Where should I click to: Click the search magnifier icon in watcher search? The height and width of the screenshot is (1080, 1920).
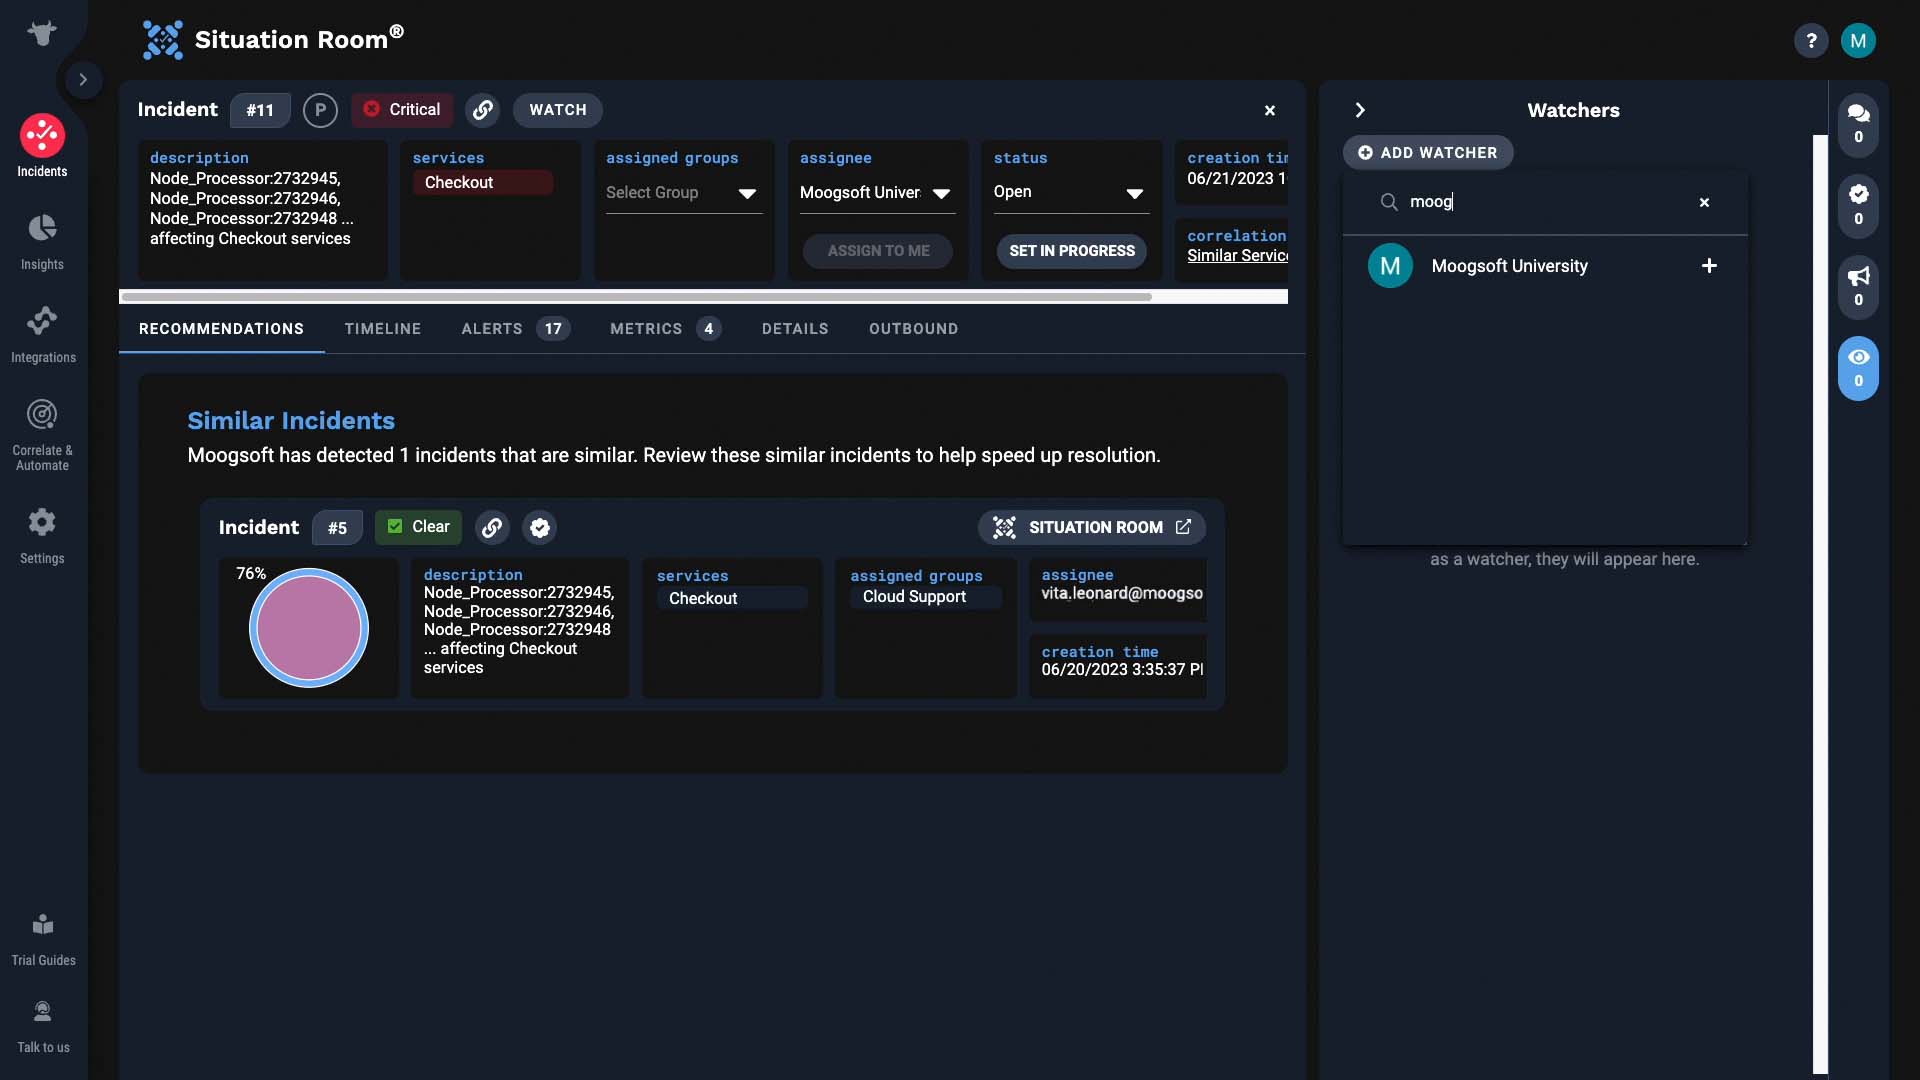tap(1389, 202)
